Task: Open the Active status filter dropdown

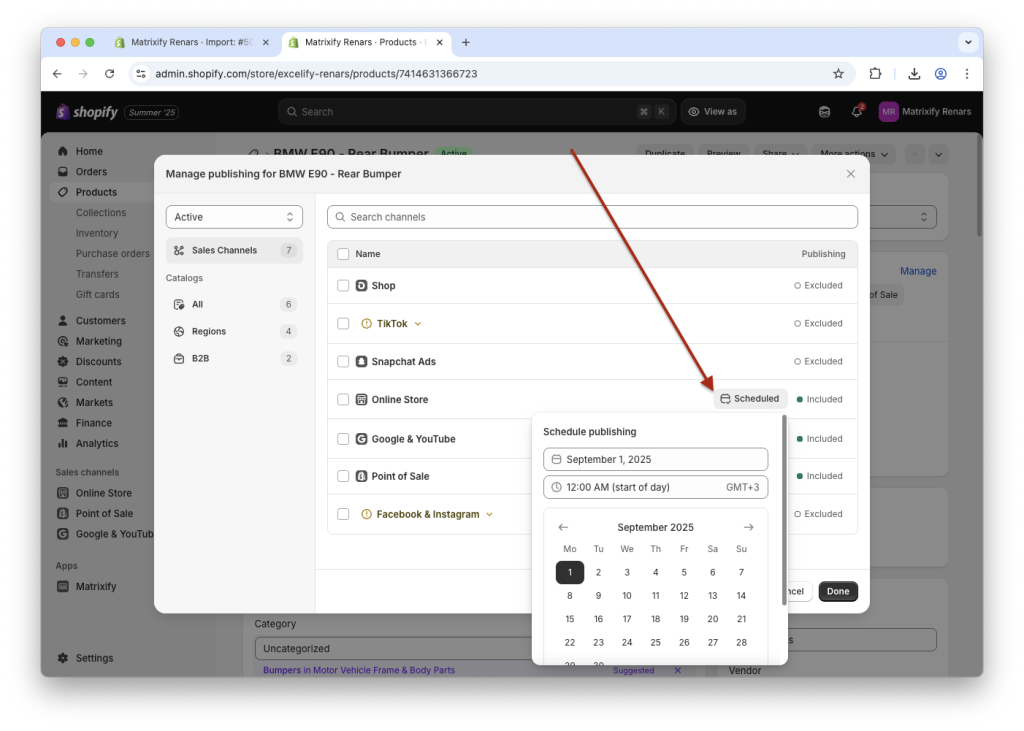Action: [x=234, y=216]
